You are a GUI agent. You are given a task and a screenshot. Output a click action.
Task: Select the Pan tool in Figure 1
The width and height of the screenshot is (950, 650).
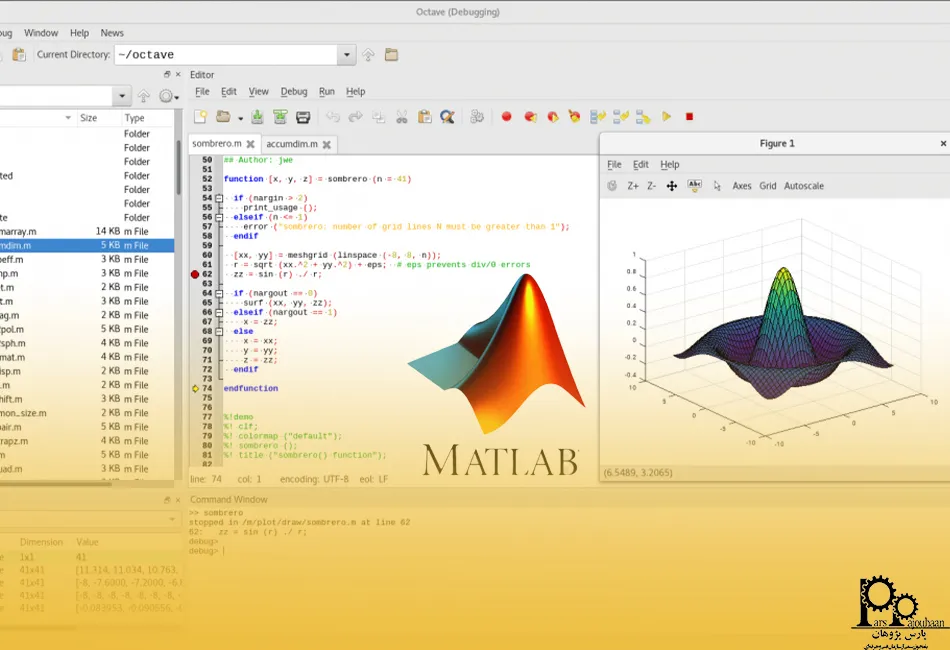pyautogui.click(x=672, y=186)
